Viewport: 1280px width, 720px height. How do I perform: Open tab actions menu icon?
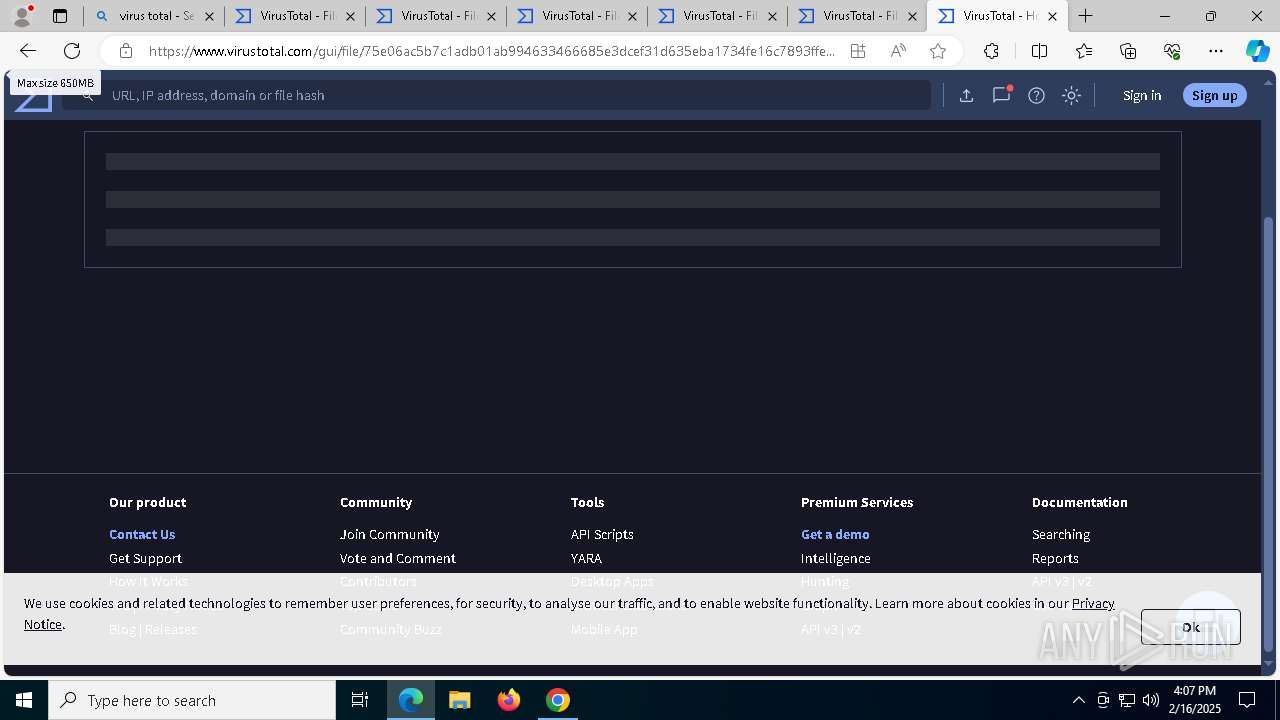[60, 16]
